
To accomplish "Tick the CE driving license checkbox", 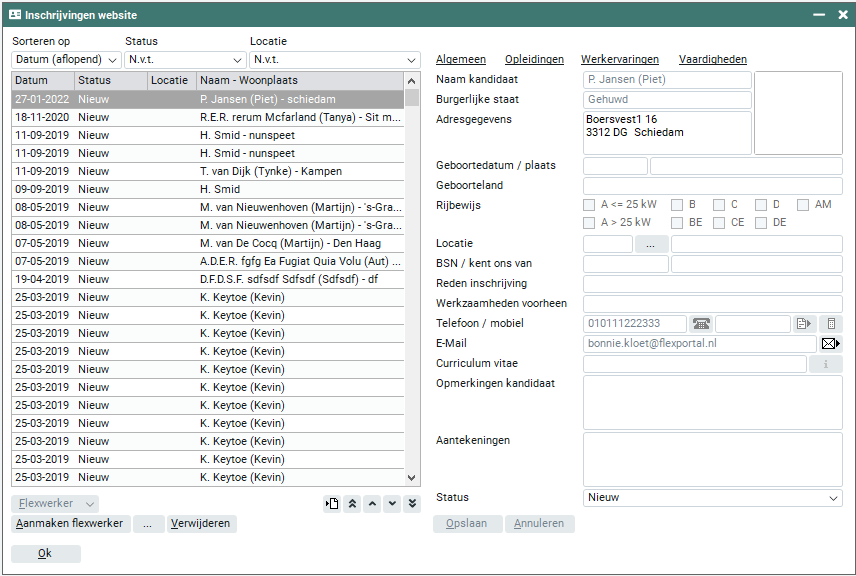I will click(x=719, y=223).
